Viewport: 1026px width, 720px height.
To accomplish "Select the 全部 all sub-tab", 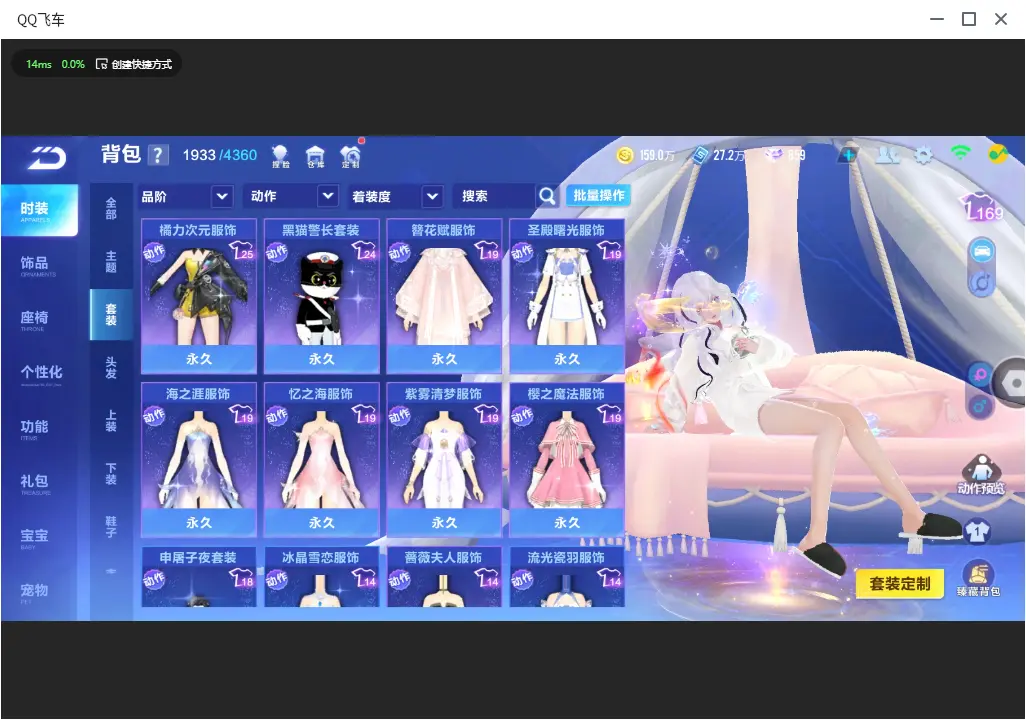I will (x=111, y=209).
